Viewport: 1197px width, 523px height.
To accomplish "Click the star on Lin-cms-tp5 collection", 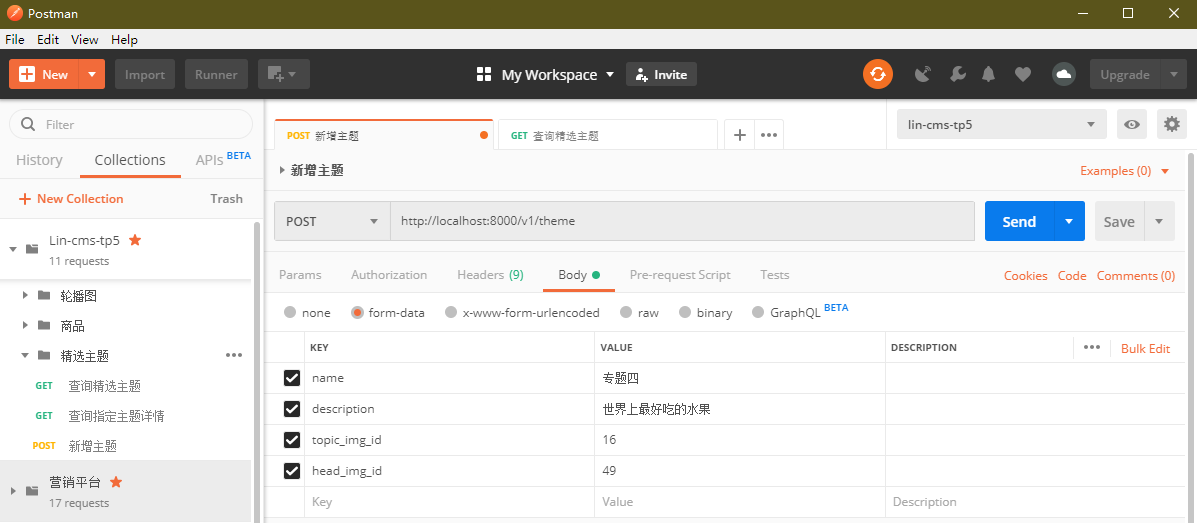I will coord(135,240).
